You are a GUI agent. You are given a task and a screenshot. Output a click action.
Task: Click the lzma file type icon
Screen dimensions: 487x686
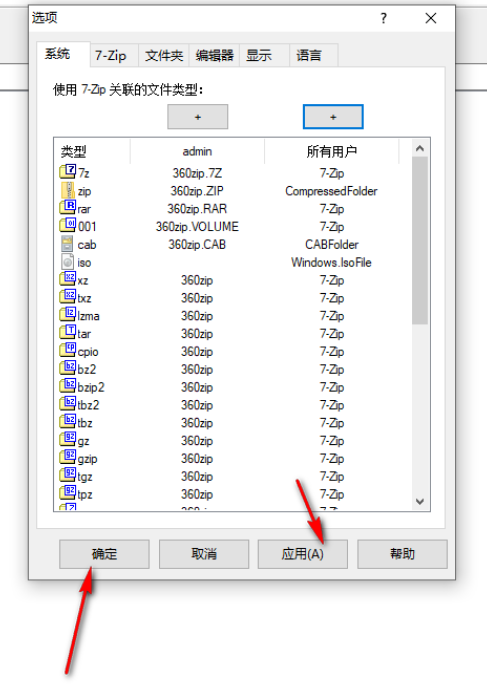point(67,315)
